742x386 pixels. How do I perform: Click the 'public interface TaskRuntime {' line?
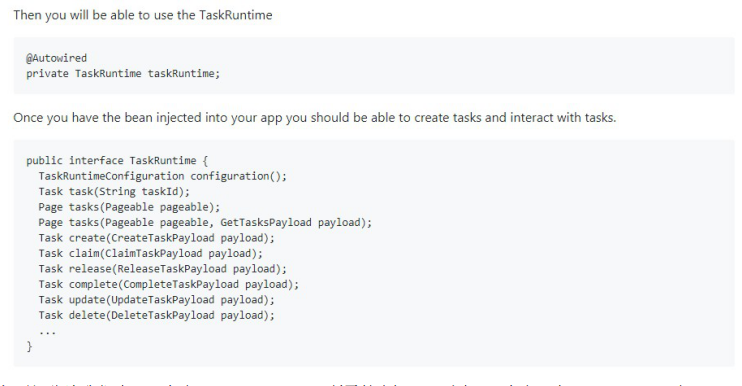(x=117, y=161)
